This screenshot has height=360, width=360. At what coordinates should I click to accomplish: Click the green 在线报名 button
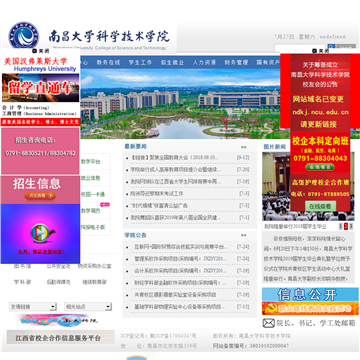[320, 167]
